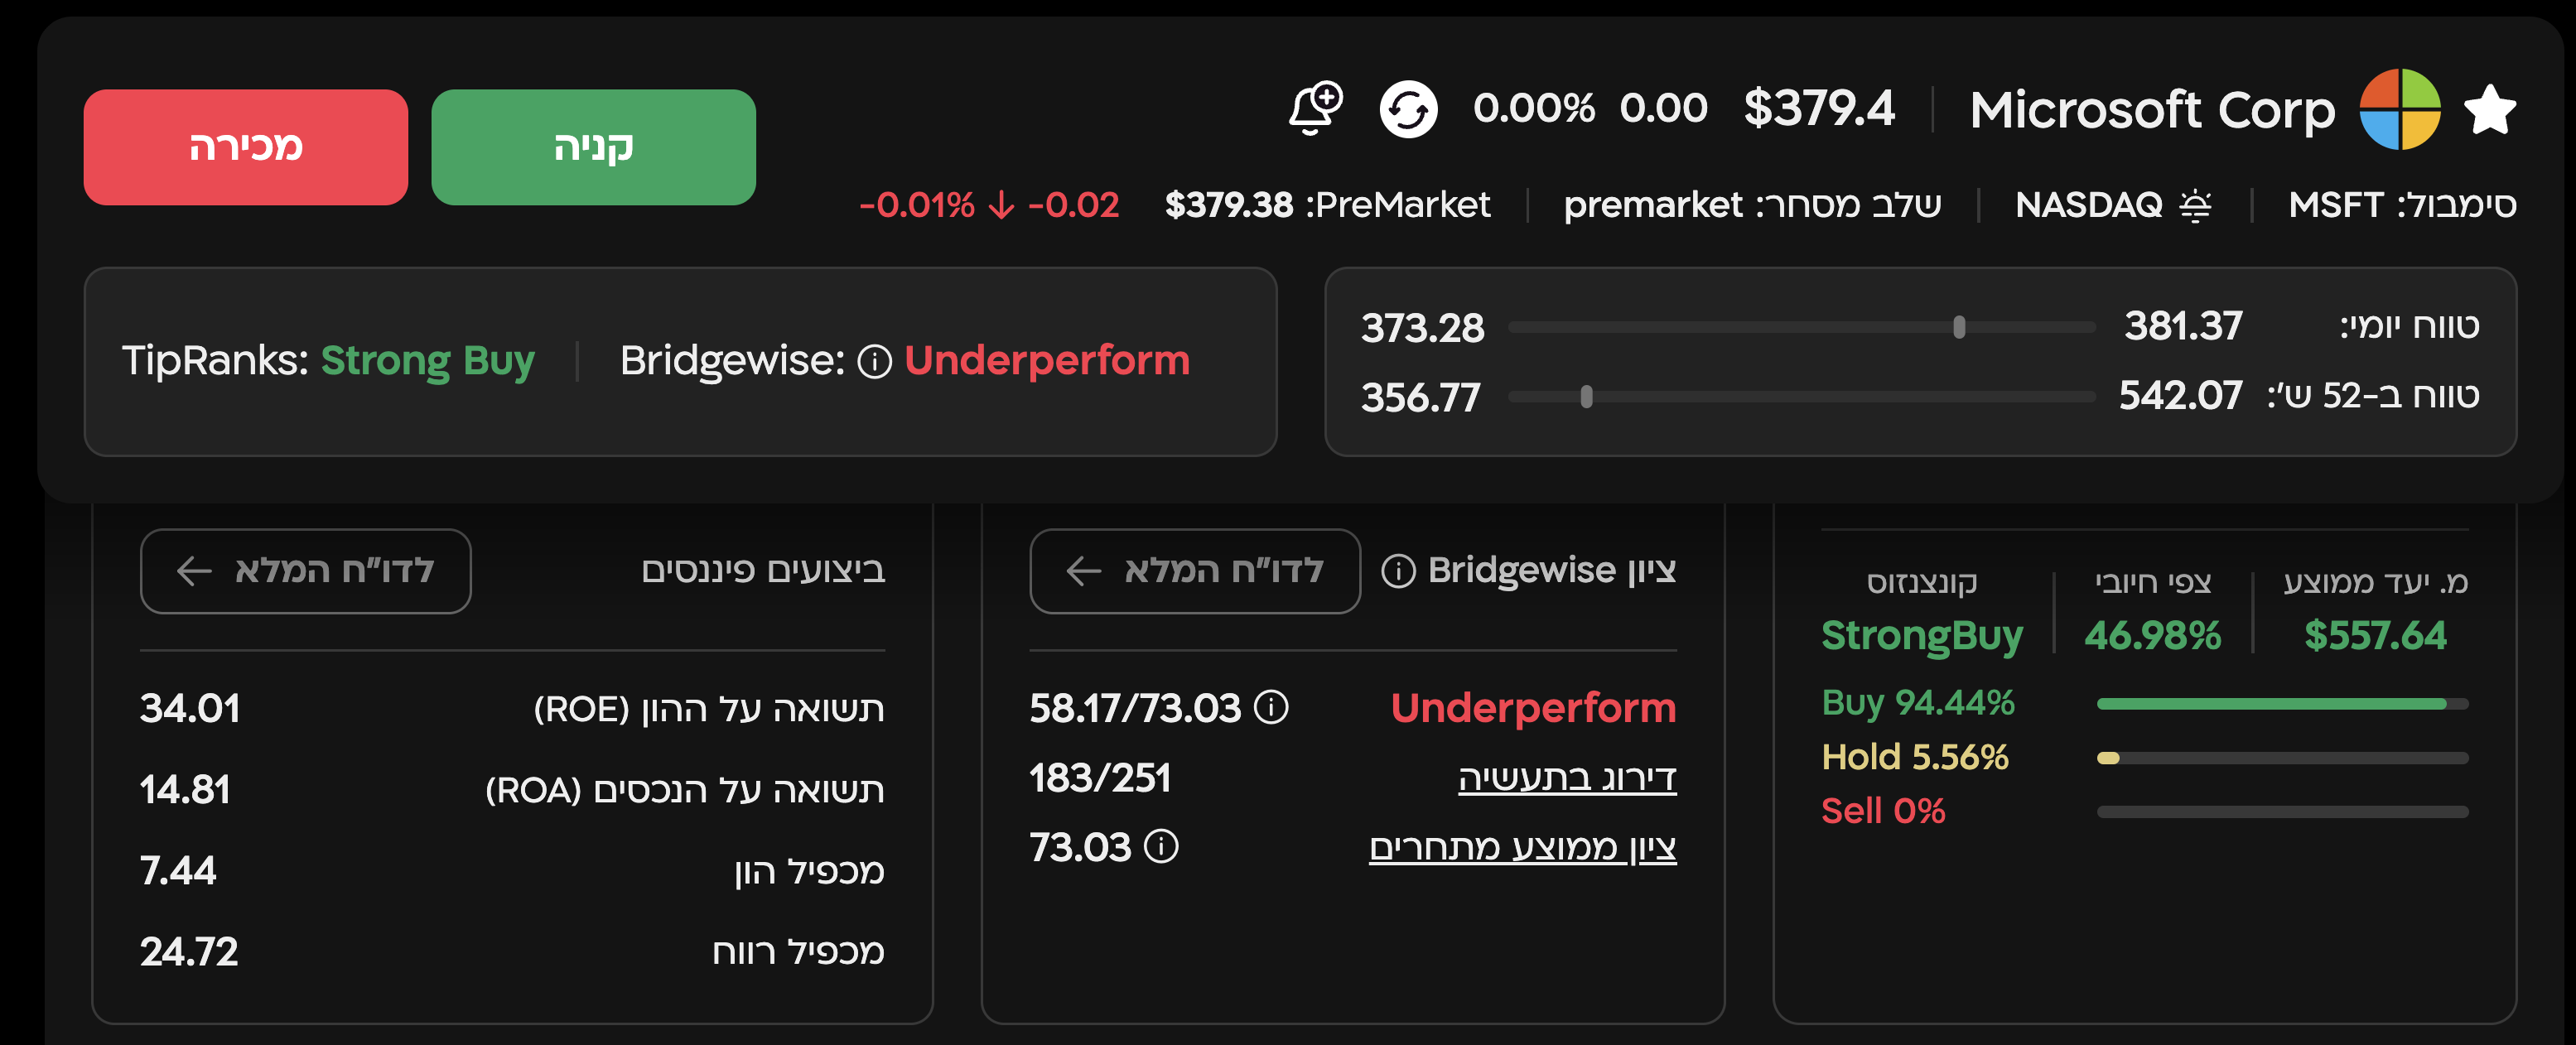Click the red מכירה sell button
The height and width of the screenshot is (1045, 2576).
(245, 147)
